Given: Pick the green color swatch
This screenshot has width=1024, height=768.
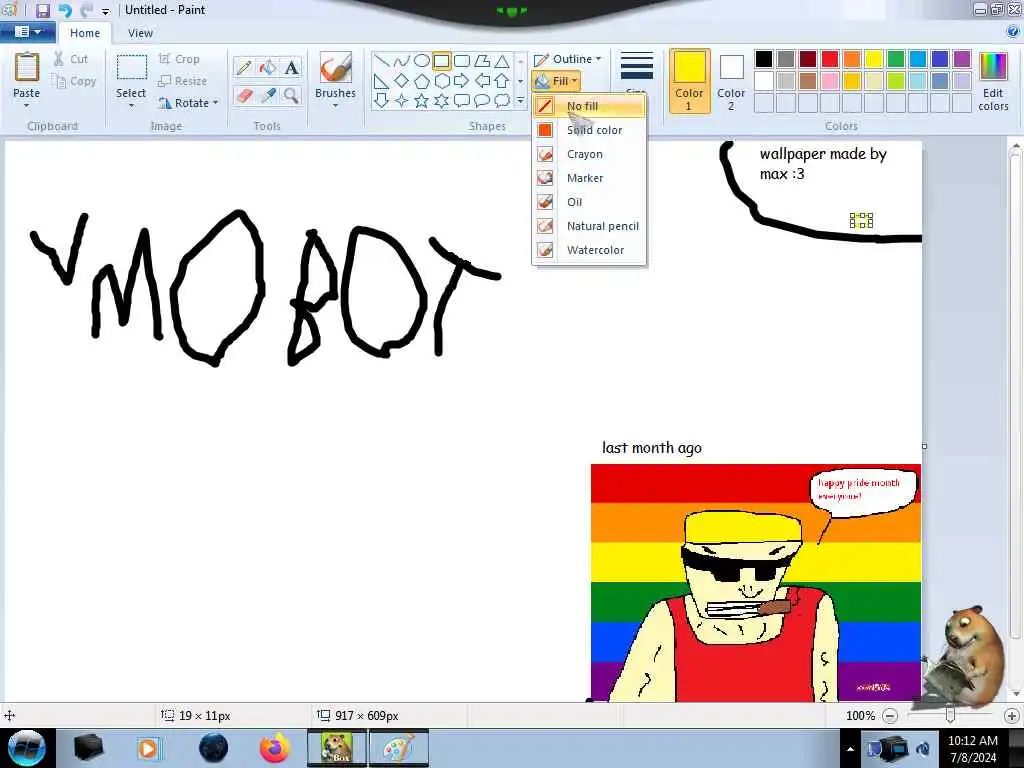Looking at the screenshot, I should coord(895,59).
